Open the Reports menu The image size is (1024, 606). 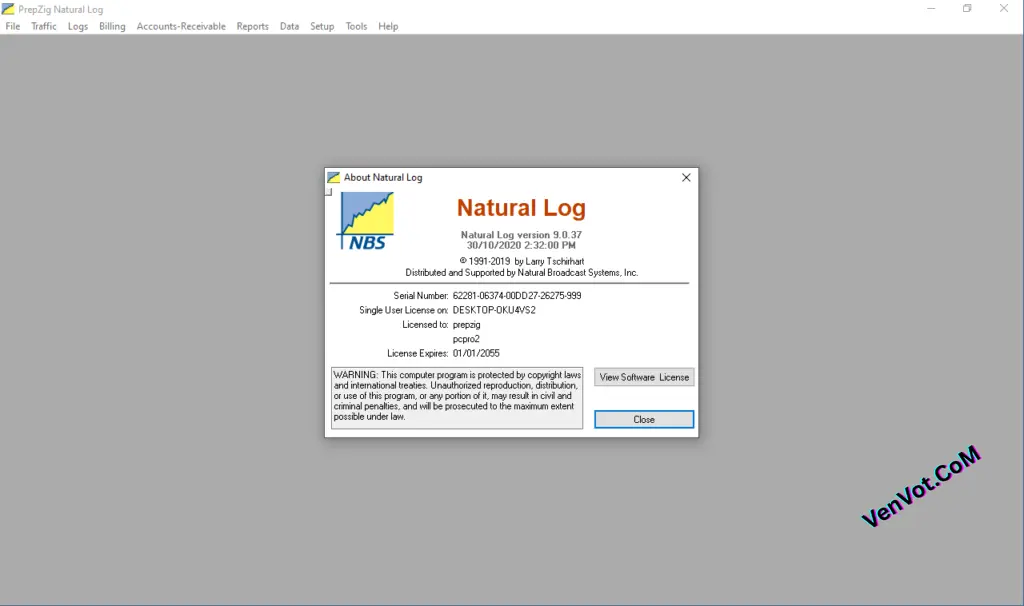click(x=252, y=26)
